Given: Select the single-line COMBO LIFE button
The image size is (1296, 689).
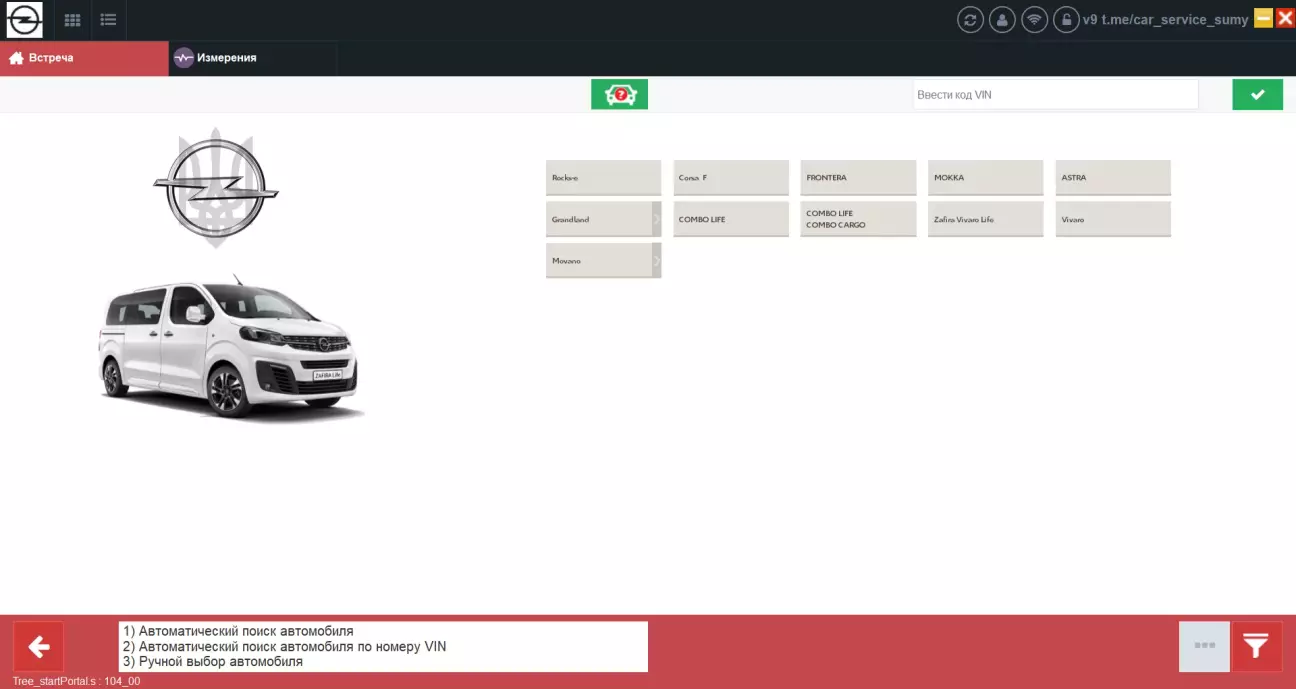Looking at the screenshot, I should [x=731, y=219].
